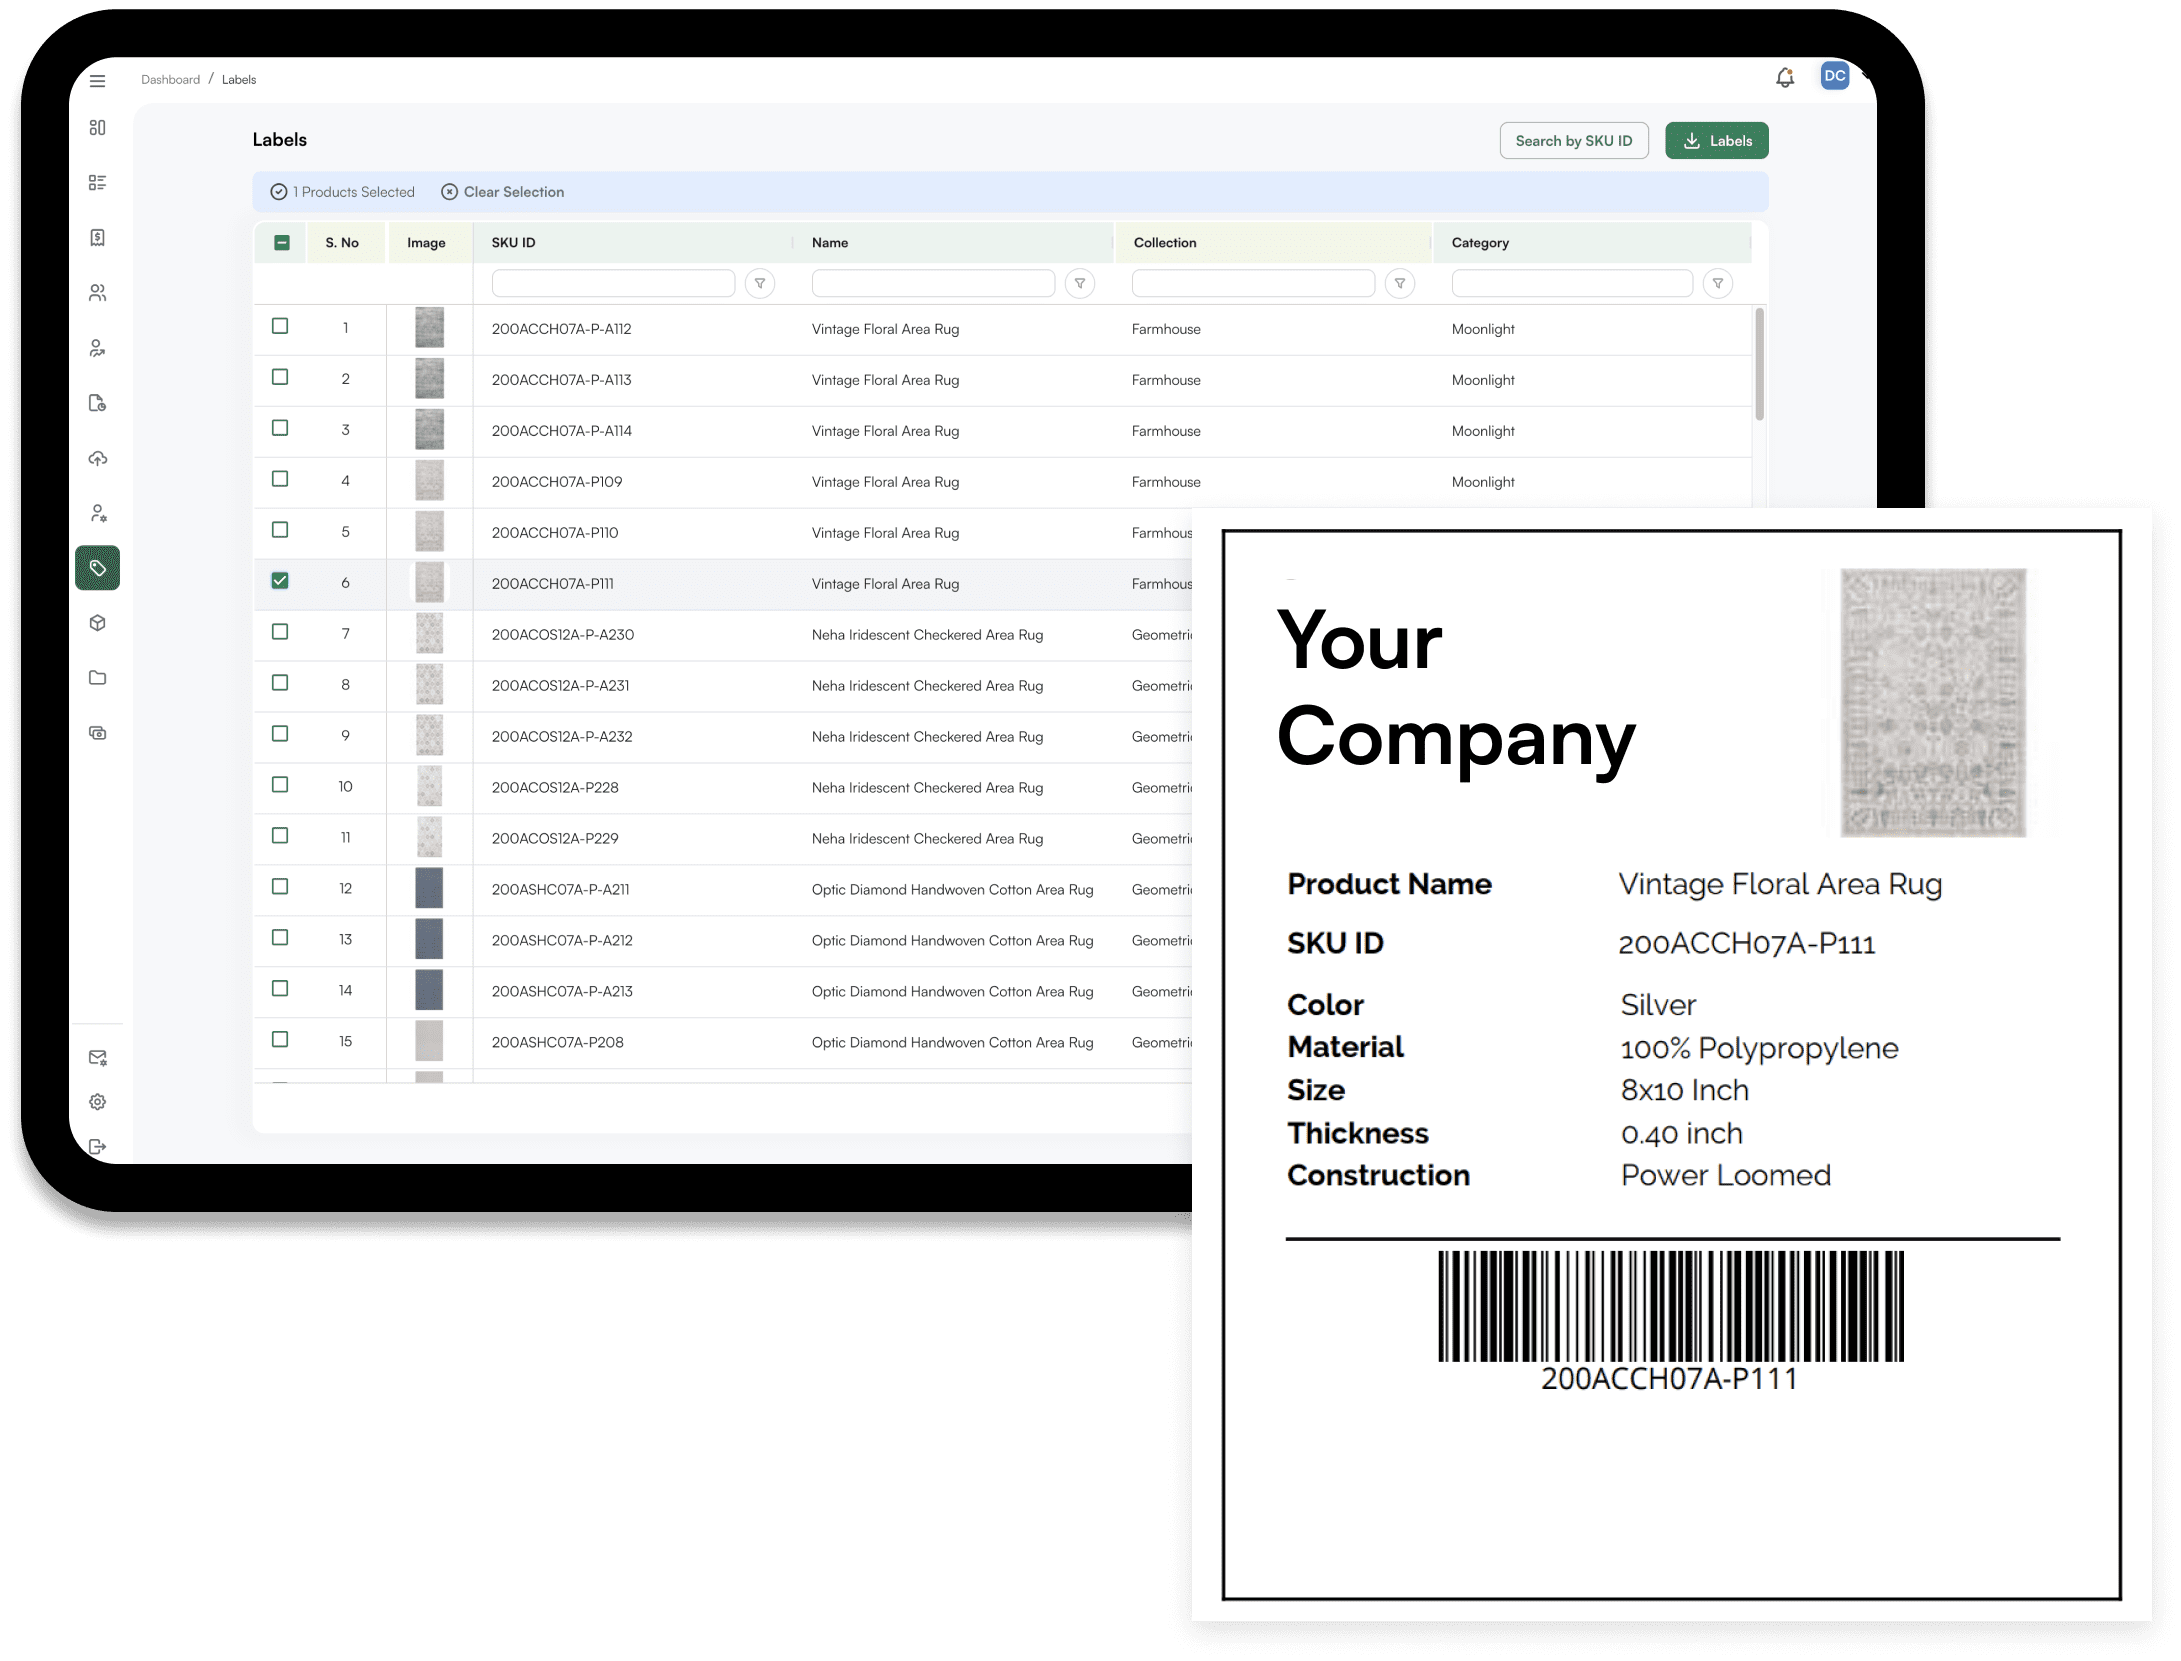Open the Name column filter
The image size is (2181, 1661).
(x=1080, y=284)
